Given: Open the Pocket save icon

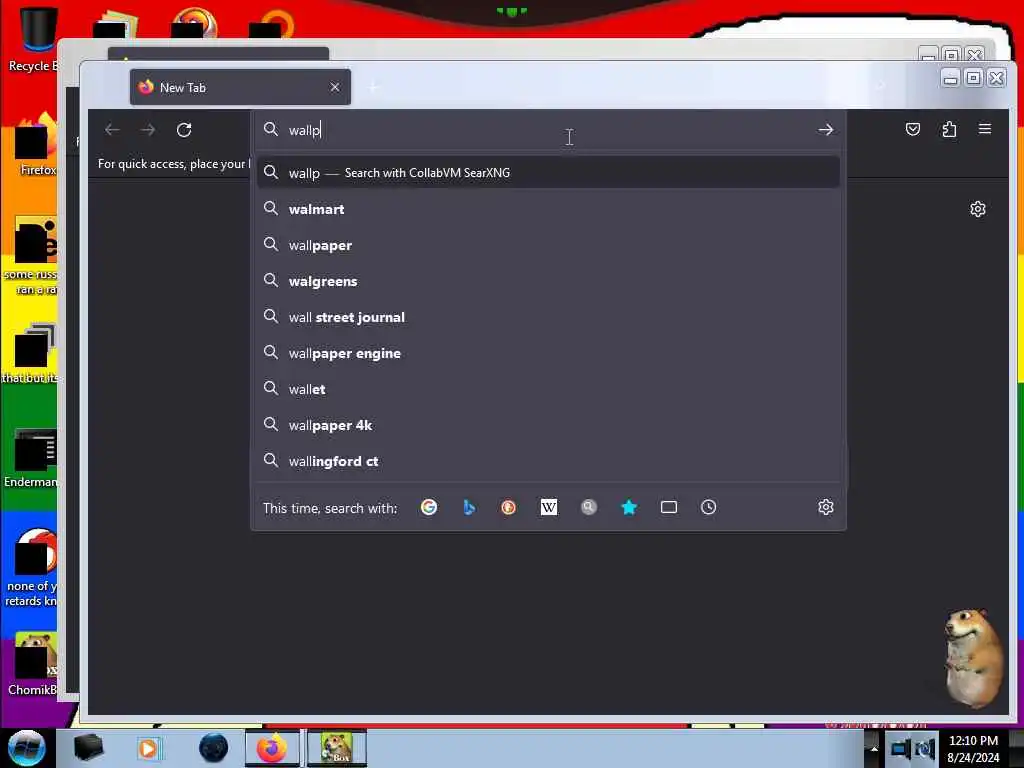Looking at the screenshot, I should tap(913, 129).
